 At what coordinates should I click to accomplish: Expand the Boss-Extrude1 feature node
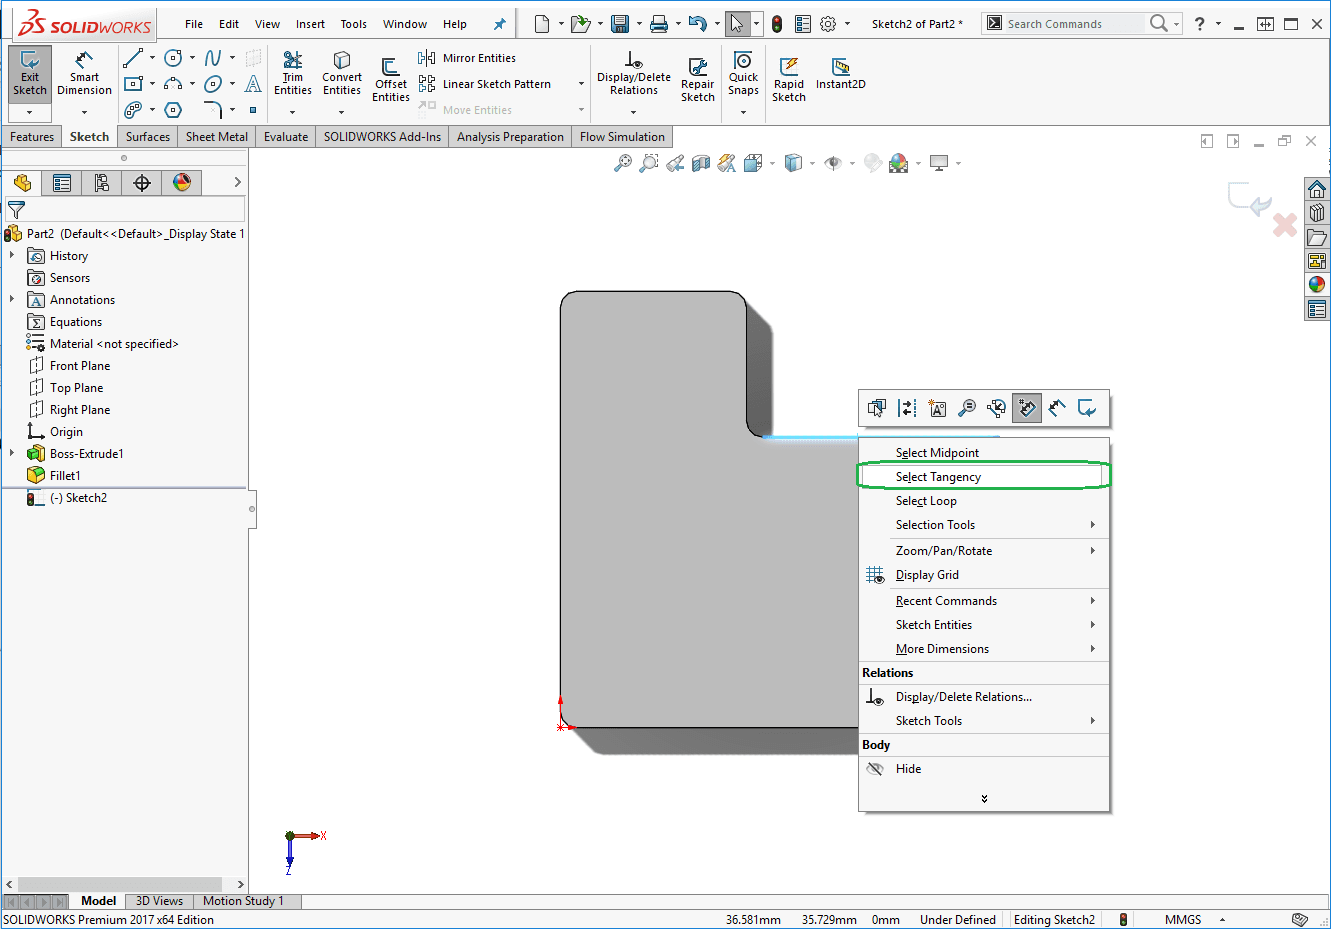pyautogui.click(x=12, y=454)
